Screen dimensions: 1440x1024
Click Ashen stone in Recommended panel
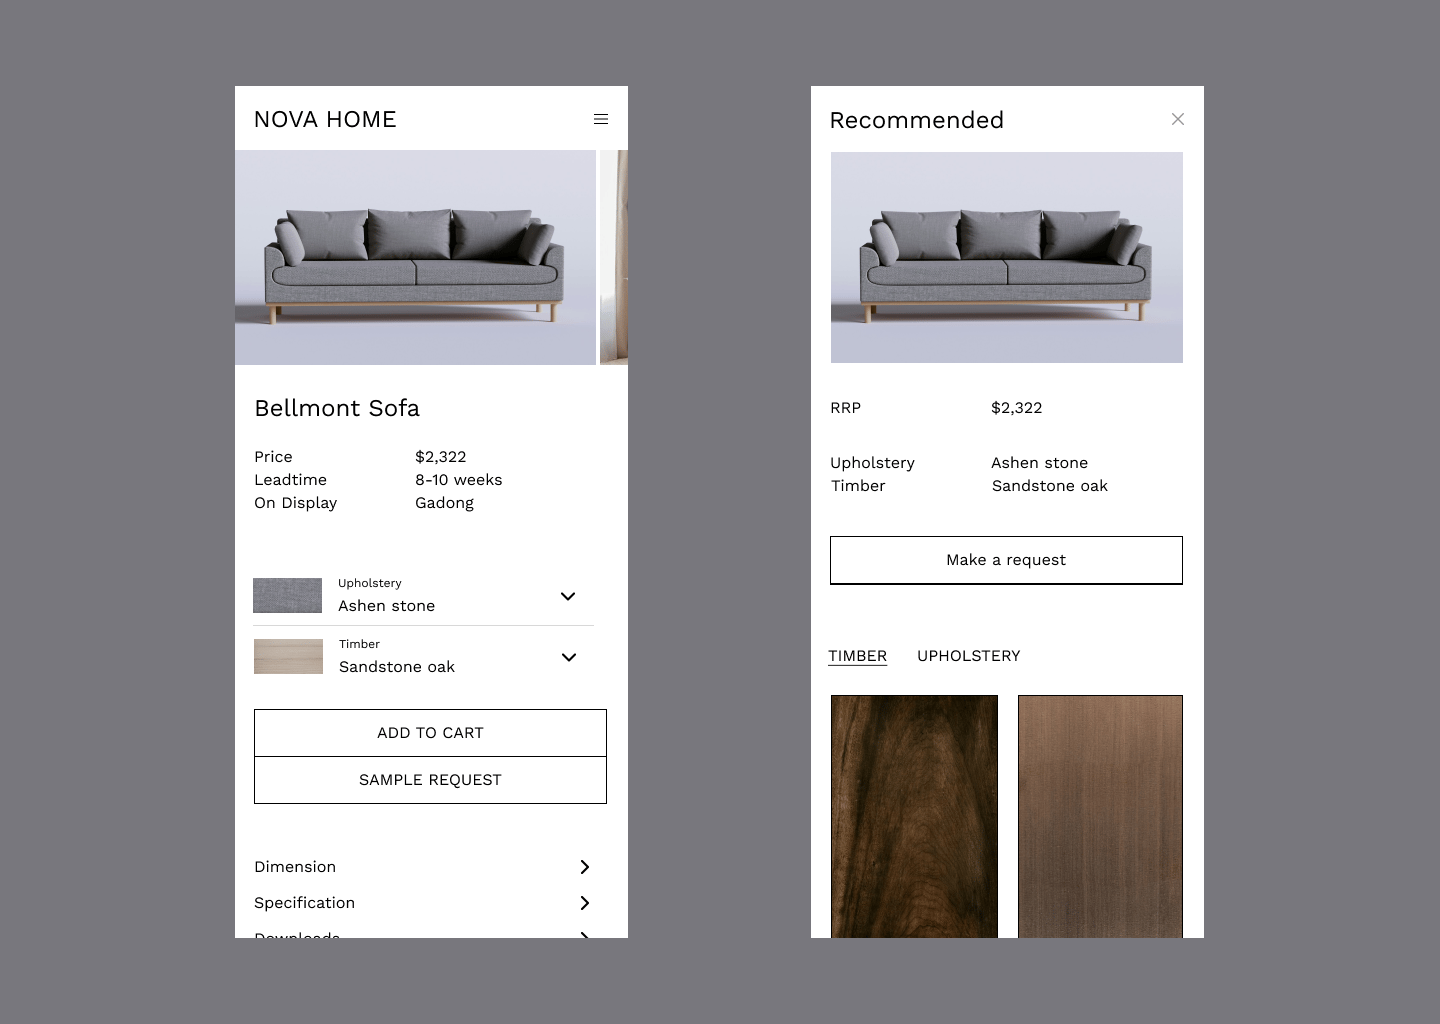1040,463
